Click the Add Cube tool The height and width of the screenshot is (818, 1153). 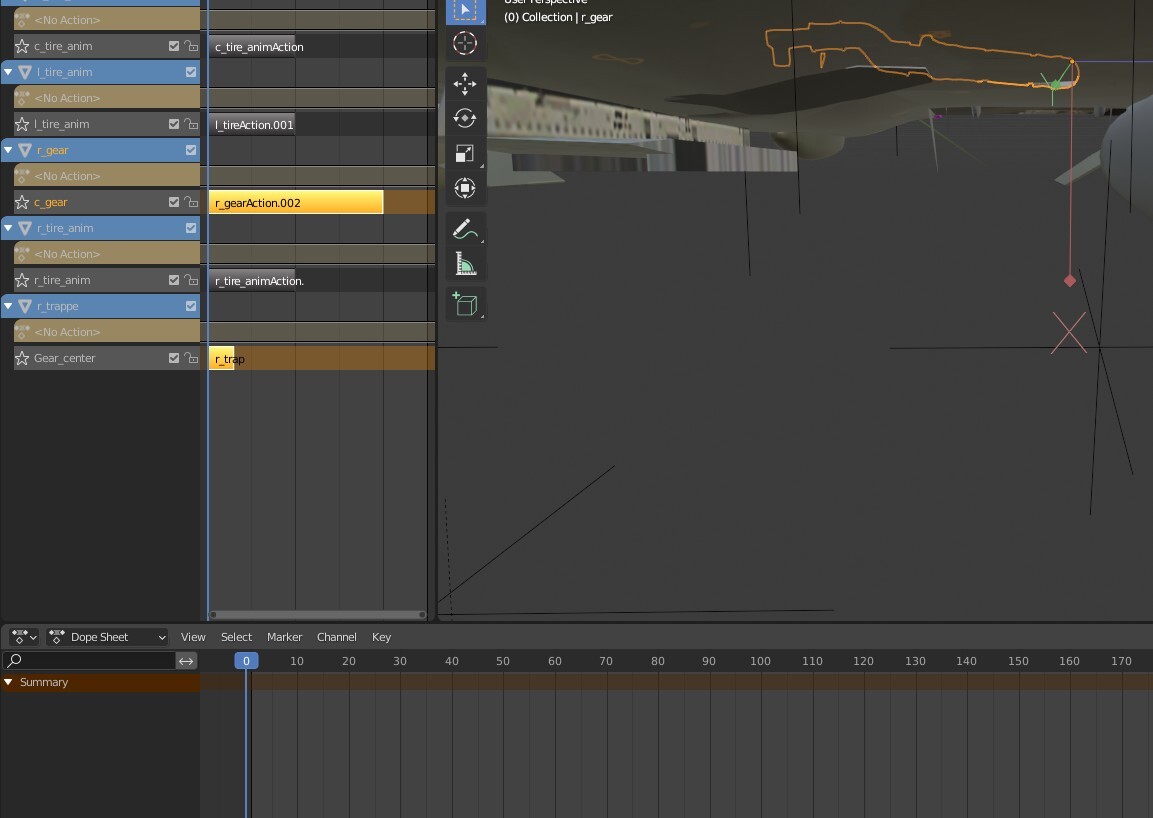[x=465, y=304]
